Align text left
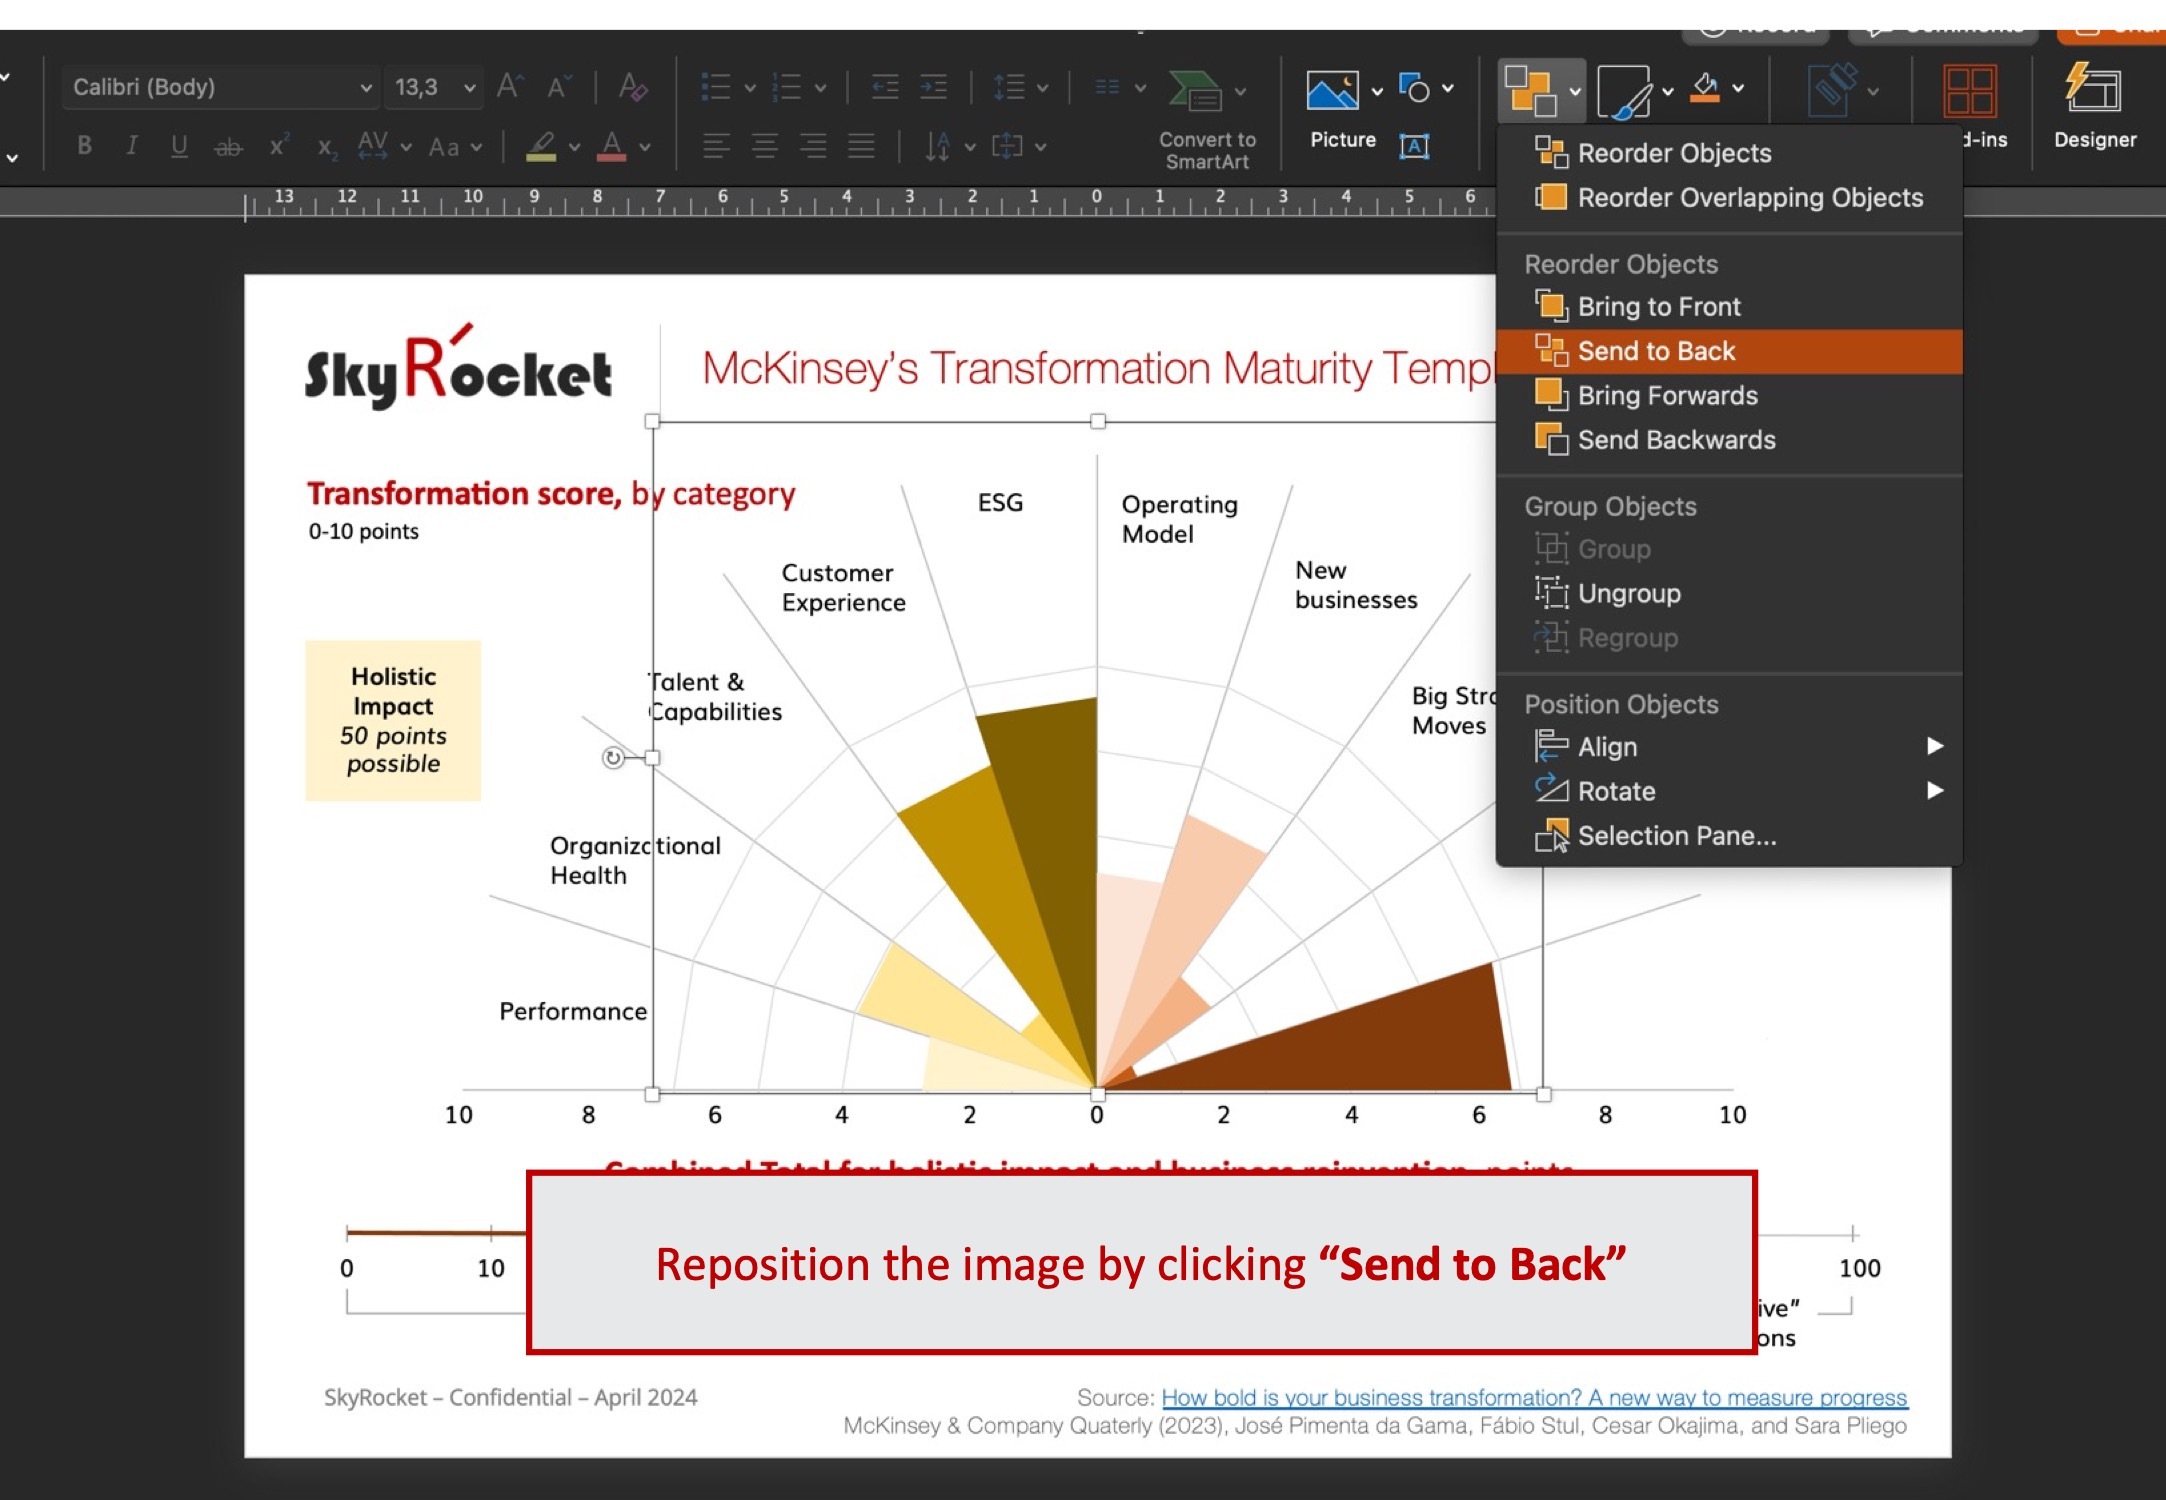Image resolution: width=2166 pixels, height=1500 pixels. point(716,146)
